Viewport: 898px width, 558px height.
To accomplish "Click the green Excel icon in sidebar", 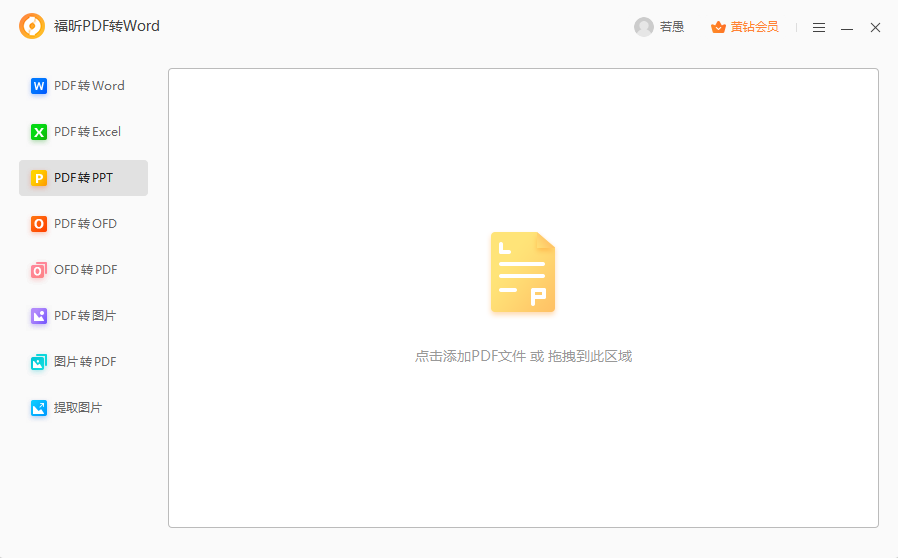I will click(x=39, y=132).
